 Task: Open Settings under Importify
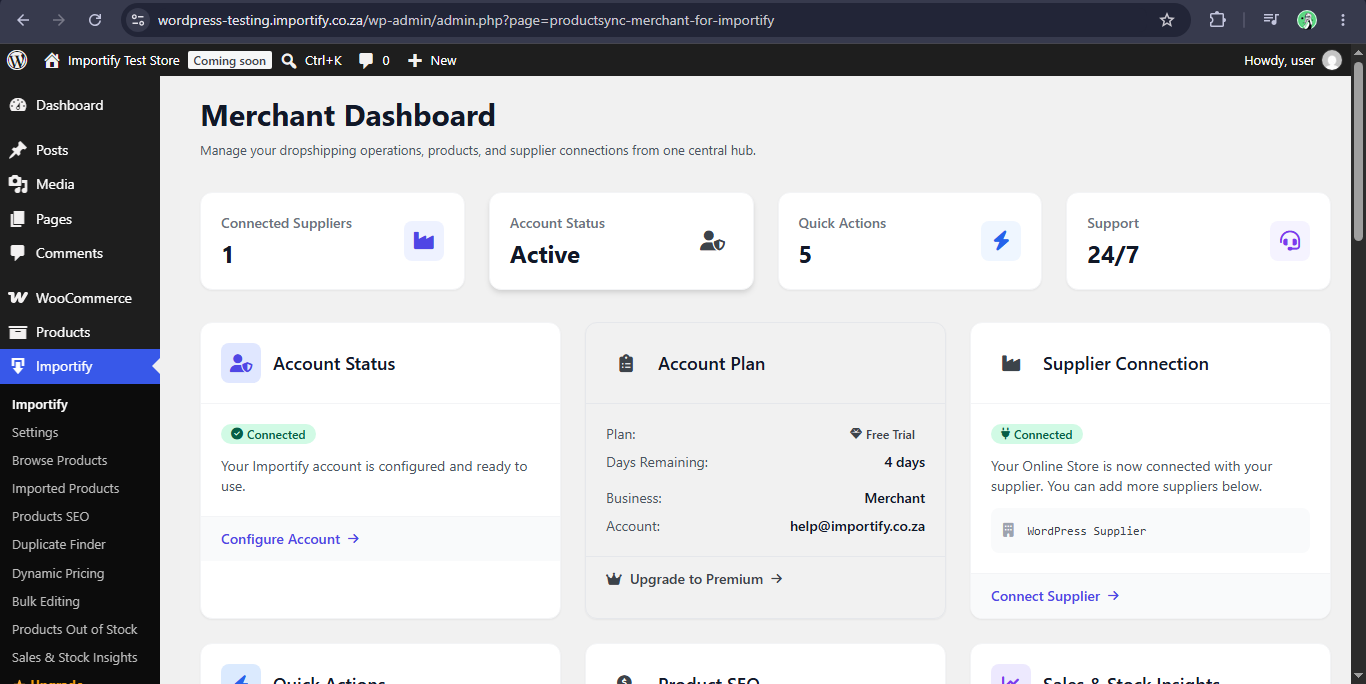35,432
